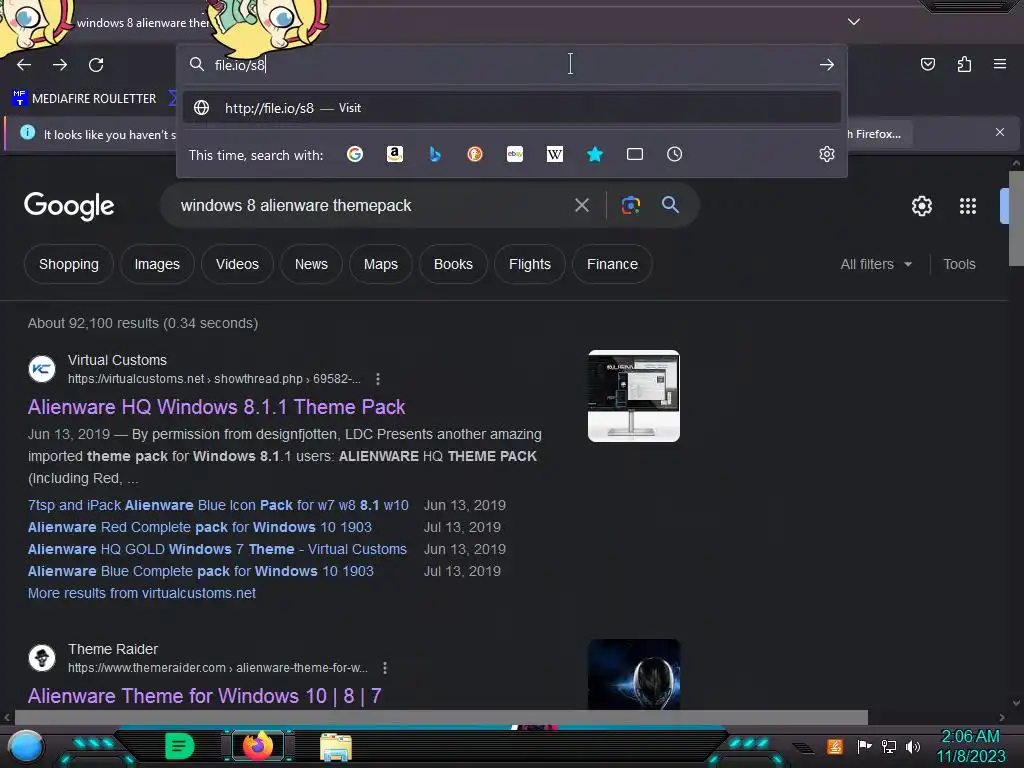This screenshot has height=768, width=1024.
Task: Open the Google apps grid
Action: pos(968,206)
